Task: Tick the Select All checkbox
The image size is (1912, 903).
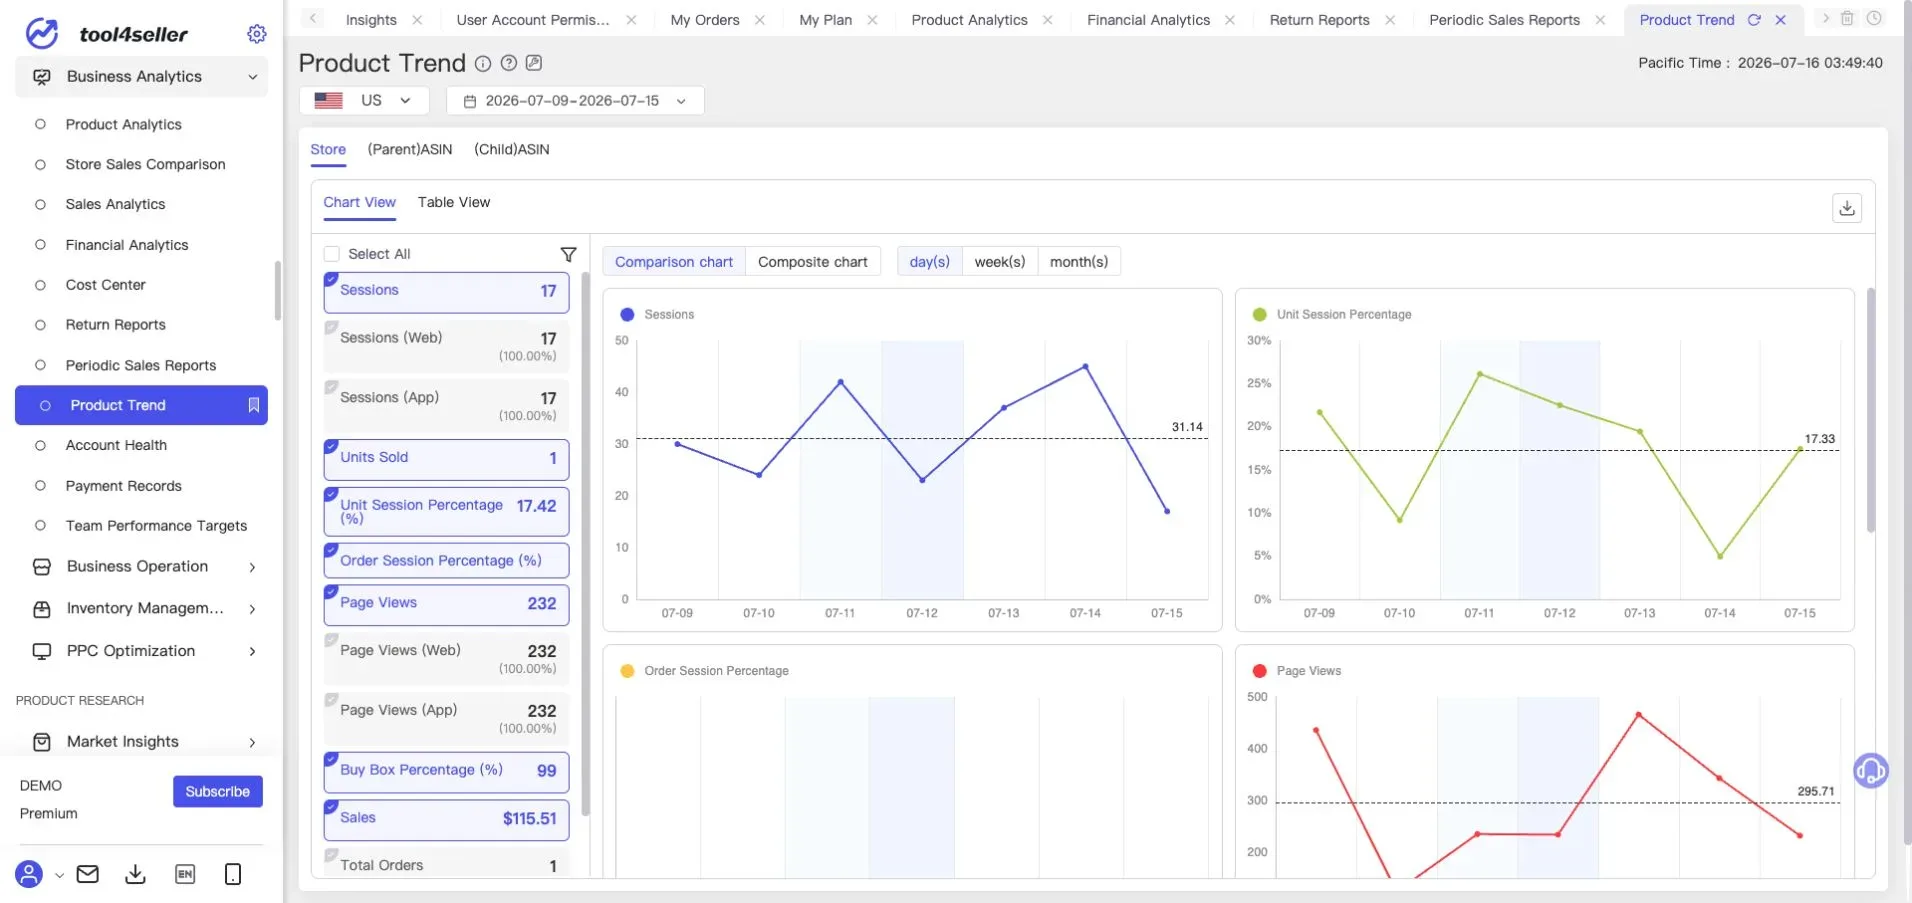Action: click(x=332, y=254)
